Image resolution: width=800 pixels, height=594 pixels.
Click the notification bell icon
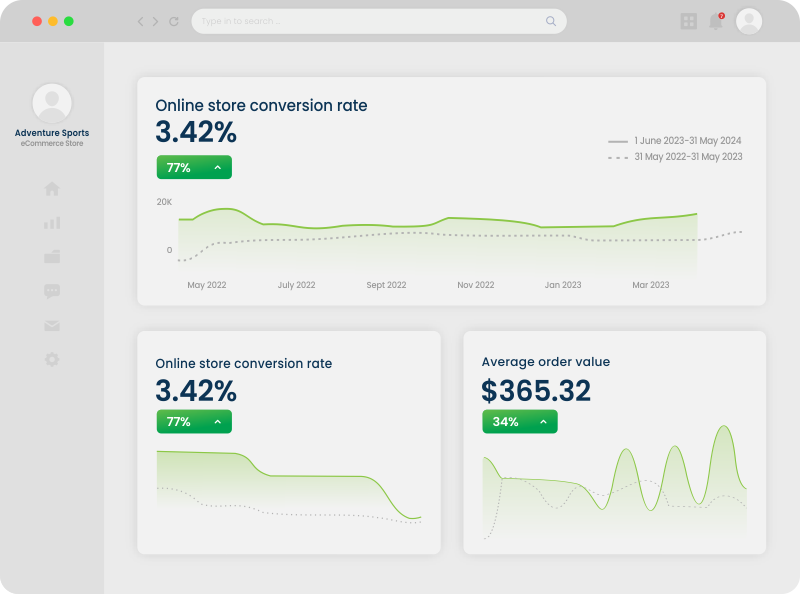(716, 21)
